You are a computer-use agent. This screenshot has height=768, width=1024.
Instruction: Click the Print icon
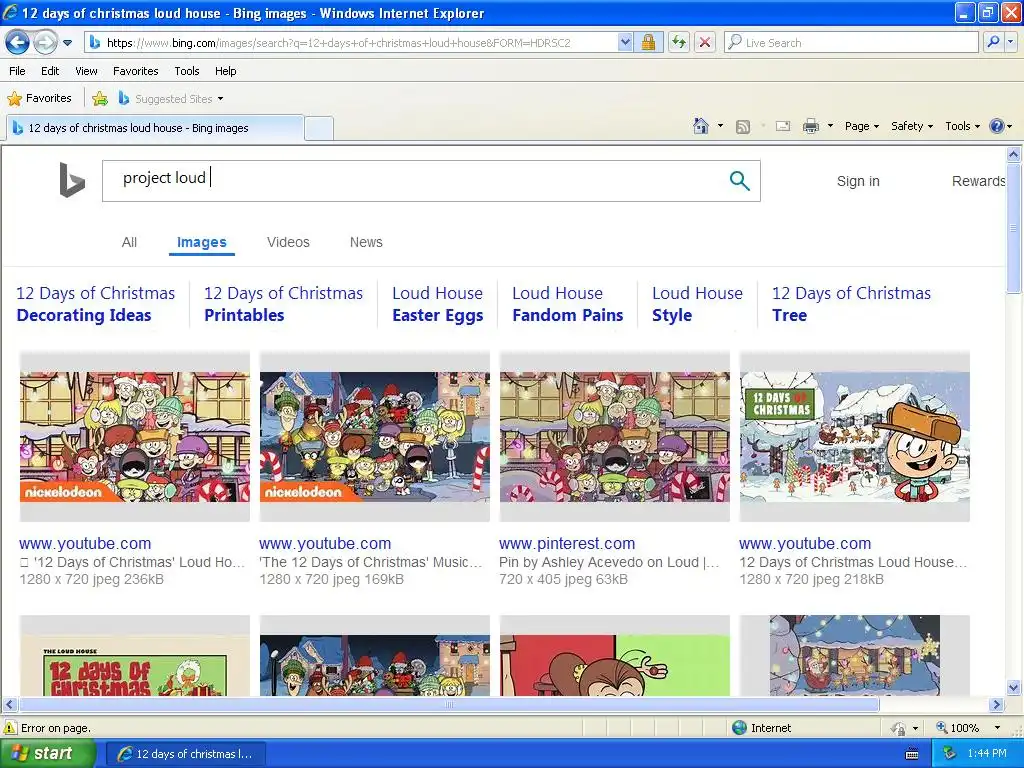pos(810,127)
